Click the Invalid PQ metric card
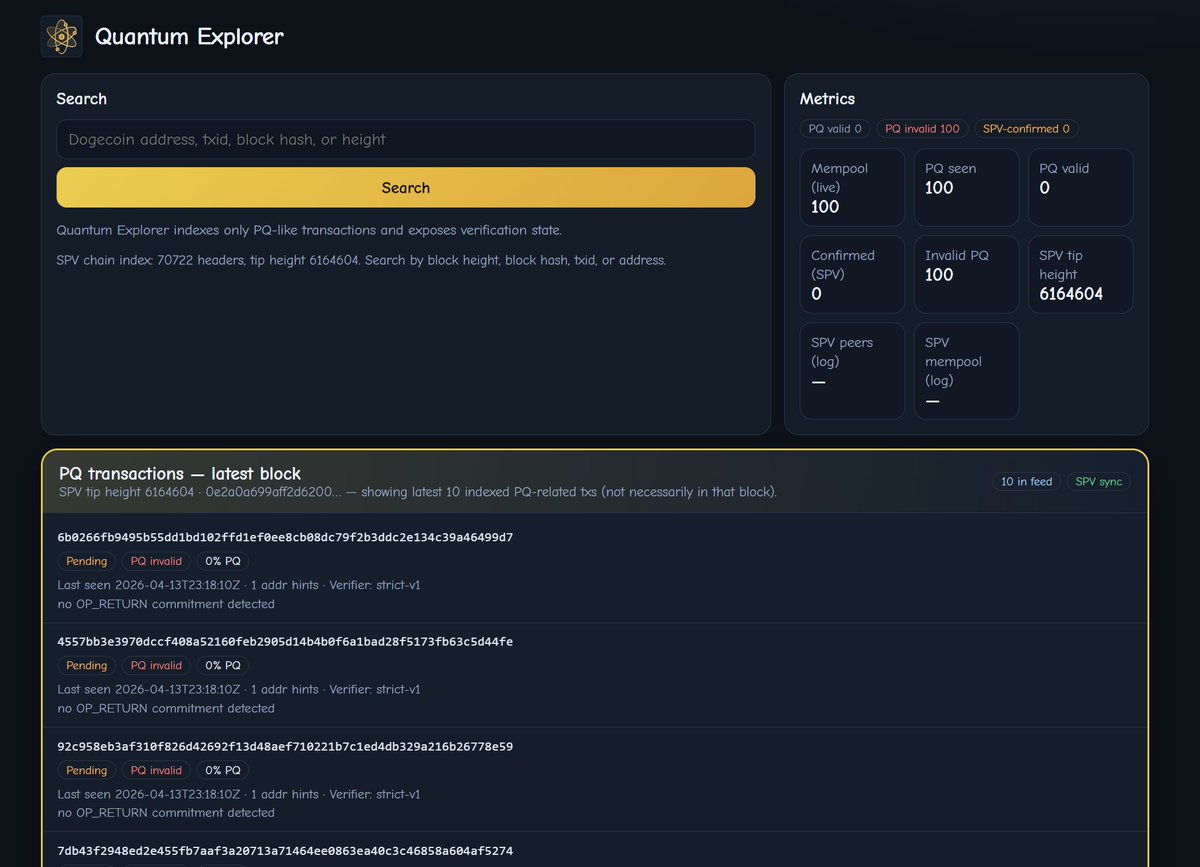Viewport: 1200px width, 867px height. [966, 275]
